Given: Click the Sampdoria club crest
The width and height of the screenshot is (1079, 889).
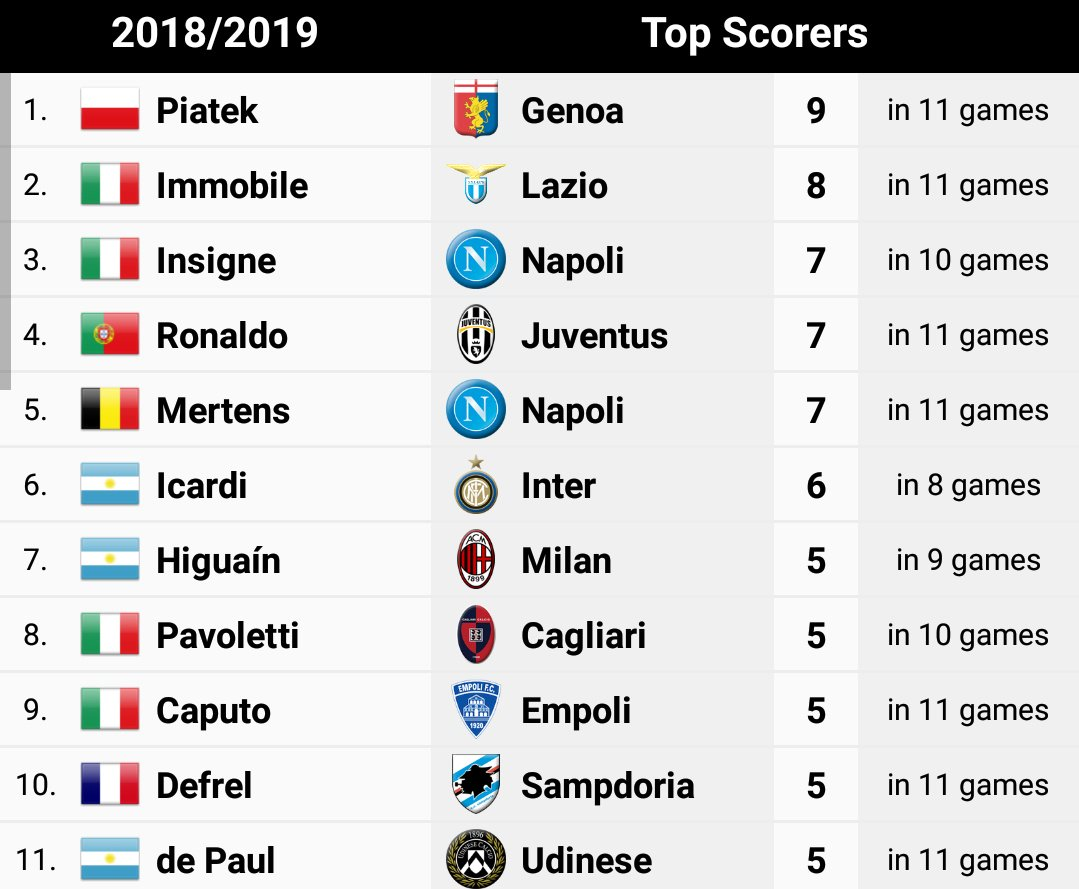Looking at the screenshot, I should 476,784.
